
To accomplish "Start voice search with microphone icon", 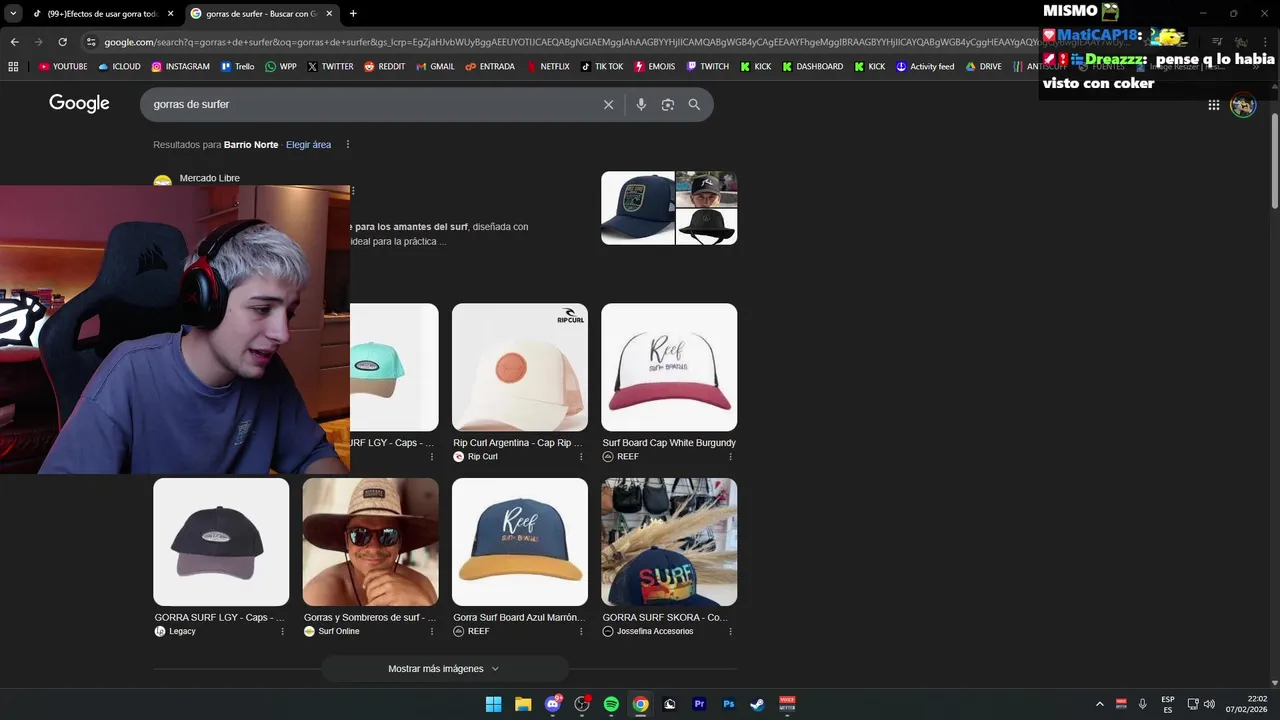I will coord(641,104).
